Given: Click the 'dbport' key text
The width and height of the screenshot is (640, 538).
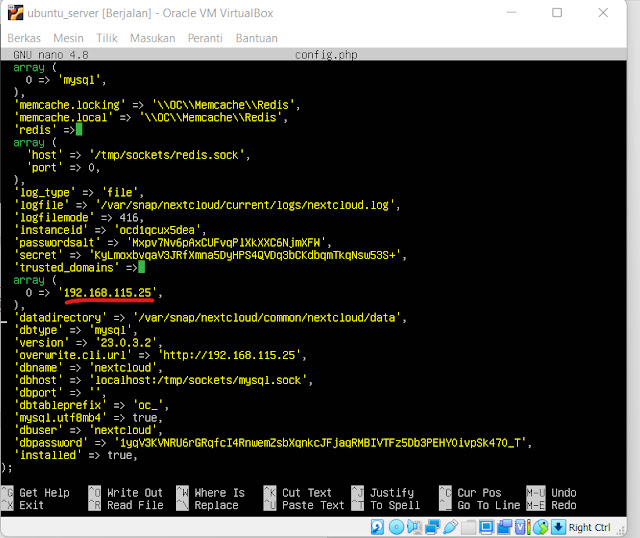Looking at the screenshot, I should [x=38, y=393].
